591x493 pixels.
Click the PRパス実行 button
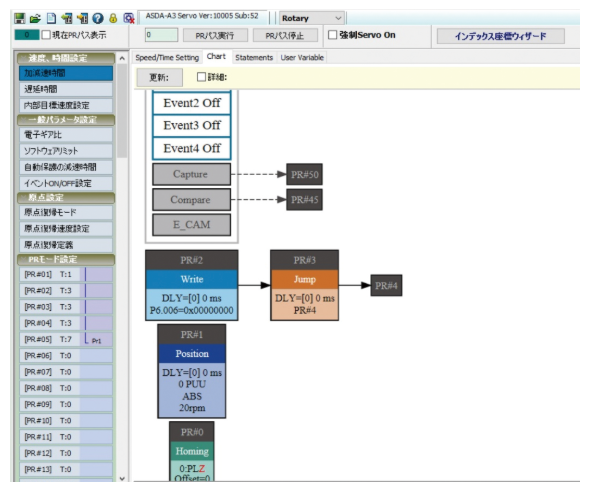[215, 35]
